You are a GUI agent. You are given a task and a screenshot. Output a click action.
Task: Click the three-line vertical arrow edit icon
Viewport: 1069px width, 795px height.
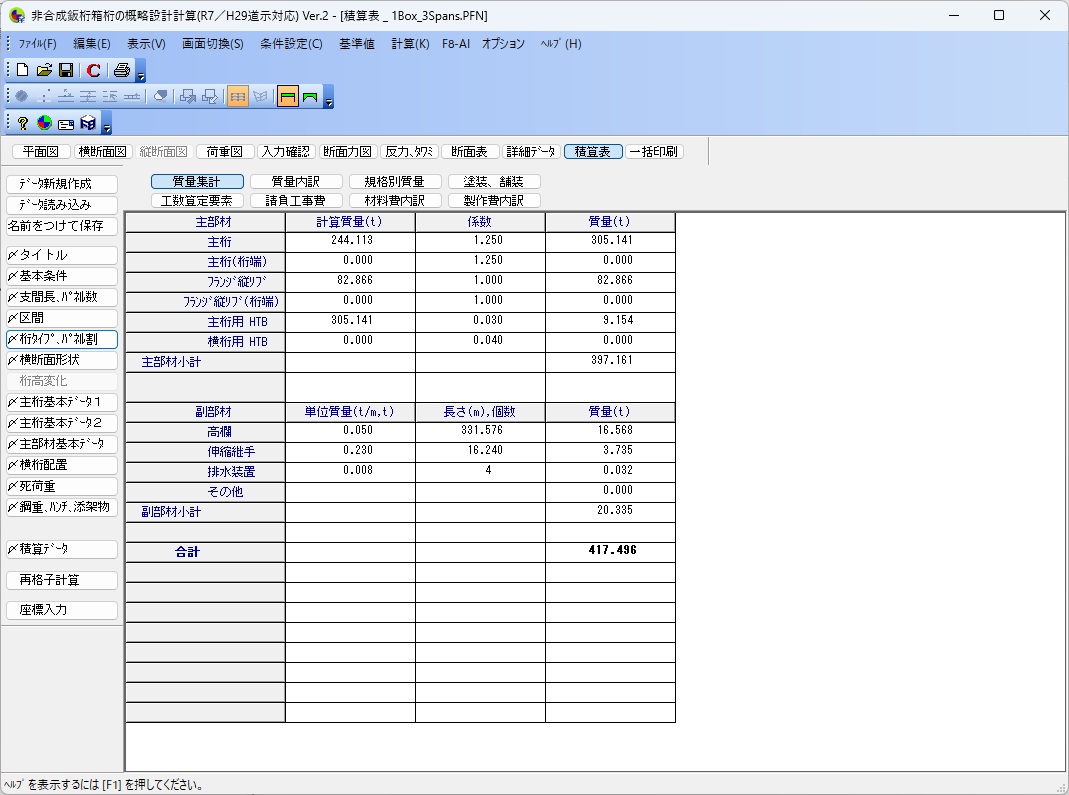pyautogui.click(x=88, y=97)
